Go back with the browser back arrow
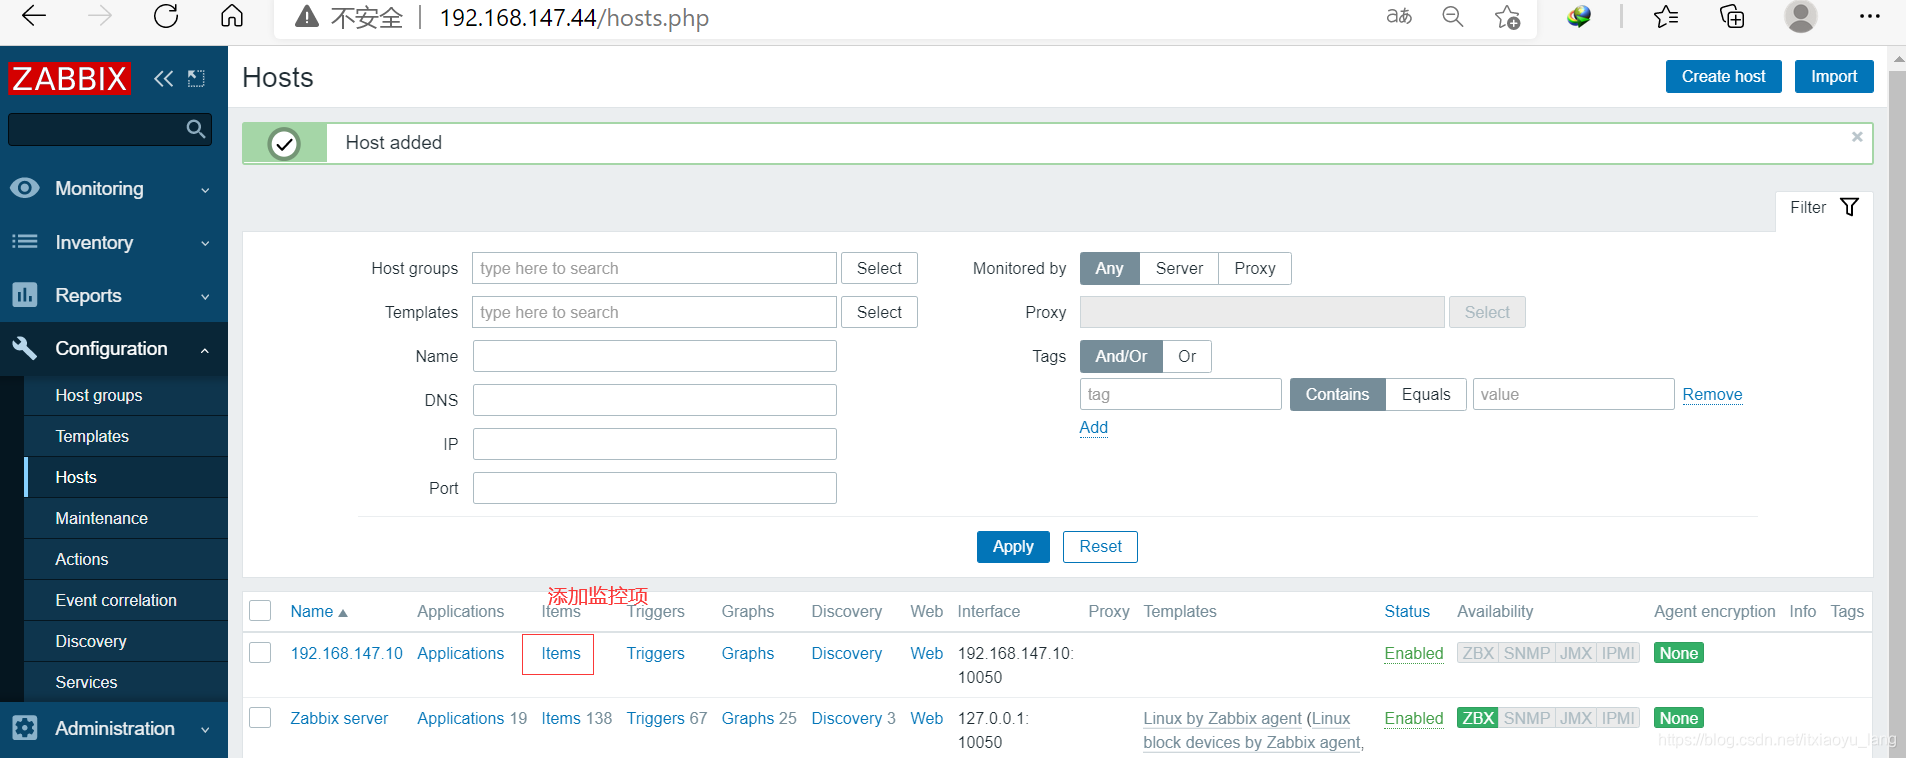This screenshot has height=758, width=1906. click(x=34, y=16)
